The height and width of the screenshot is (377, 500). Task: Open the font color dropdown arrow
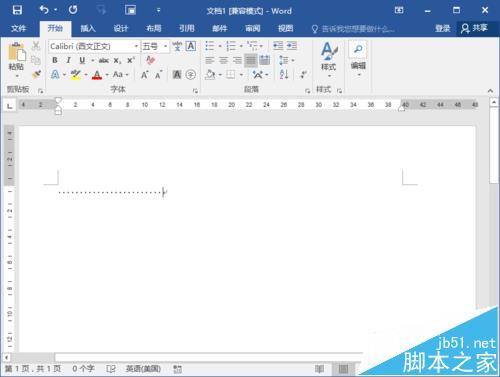(107, 75)
